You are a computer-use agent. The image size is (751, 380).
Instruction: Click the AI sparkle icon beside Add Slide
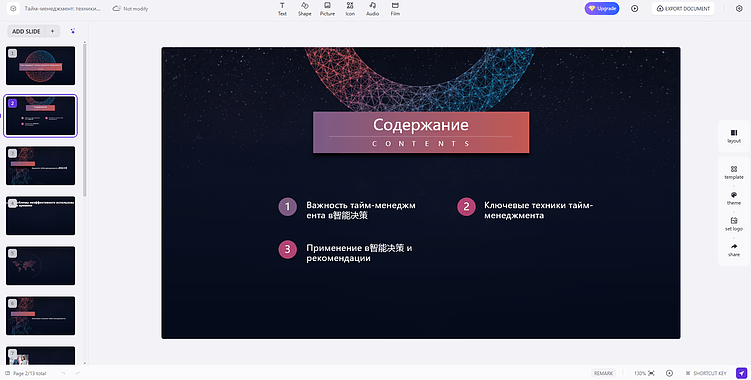(x=73, y=31)
